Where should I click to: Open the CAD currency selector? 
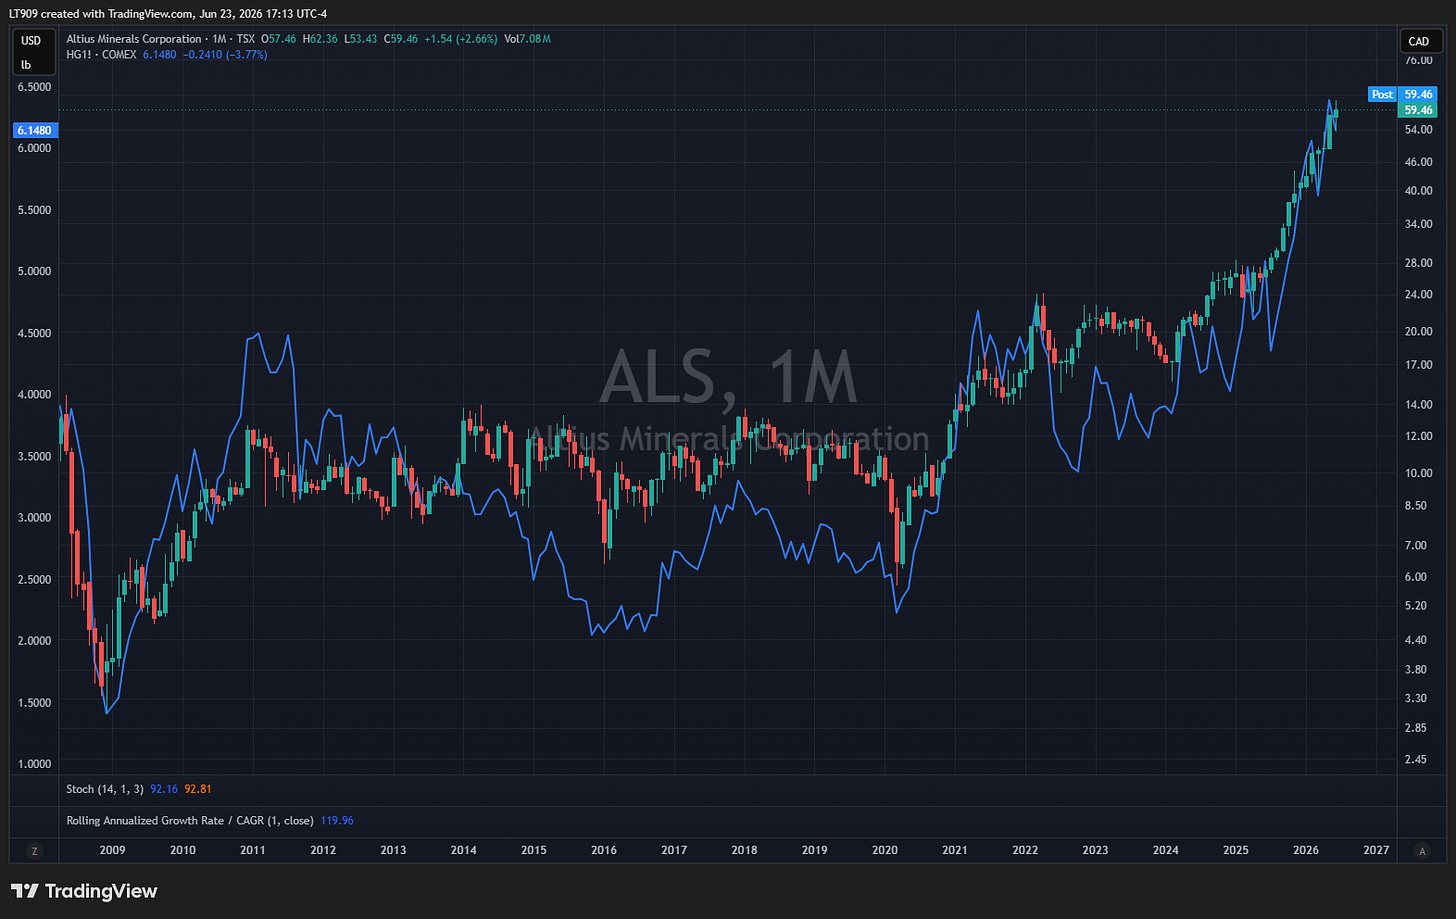pyautogui.click(x=1418, y=41)
